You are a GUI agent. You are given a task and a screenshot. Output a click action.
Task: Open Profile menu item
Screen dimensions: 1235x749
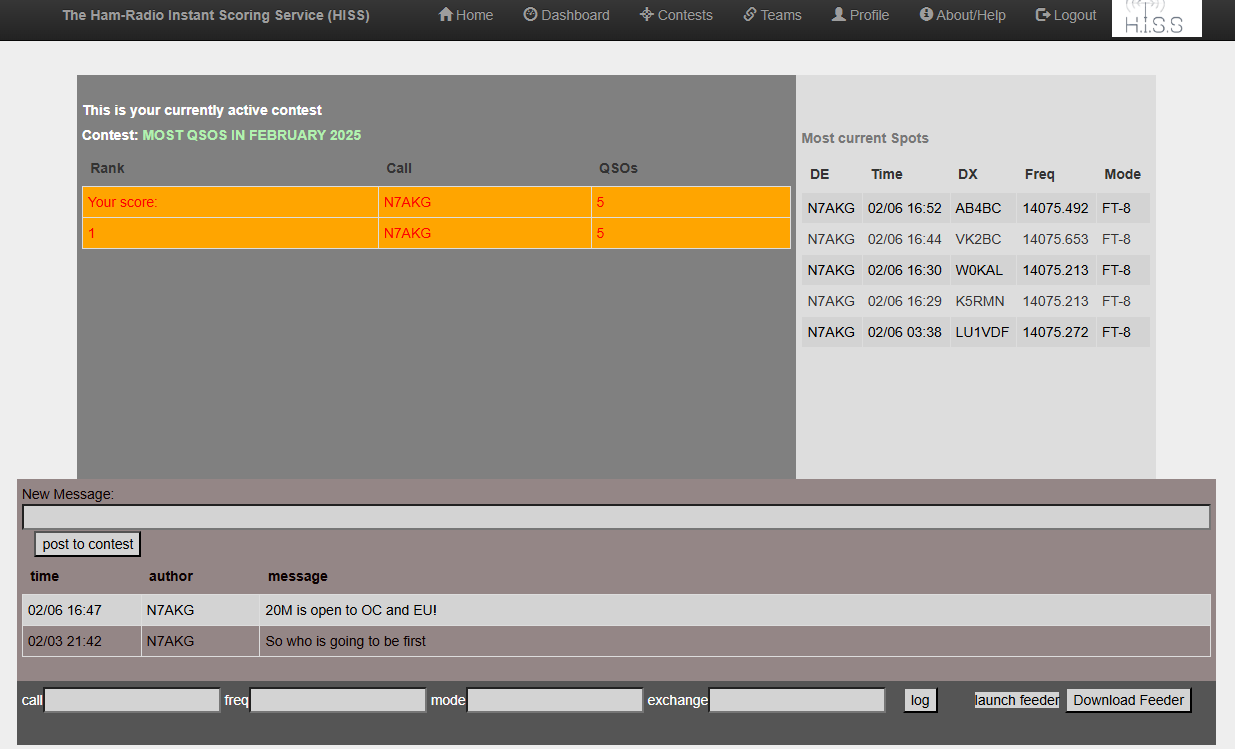(861, 15)
